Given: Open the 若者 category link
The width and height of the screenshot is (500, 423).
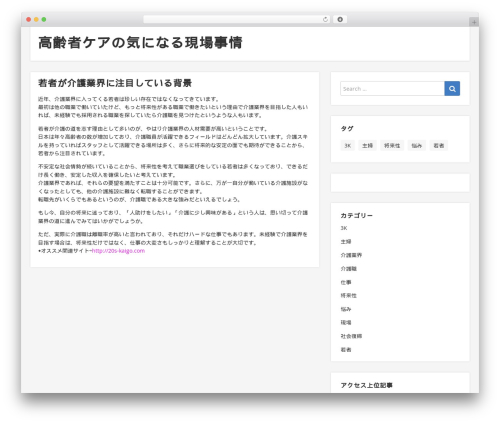Looking at the screenshot, I should click(346, 350).
